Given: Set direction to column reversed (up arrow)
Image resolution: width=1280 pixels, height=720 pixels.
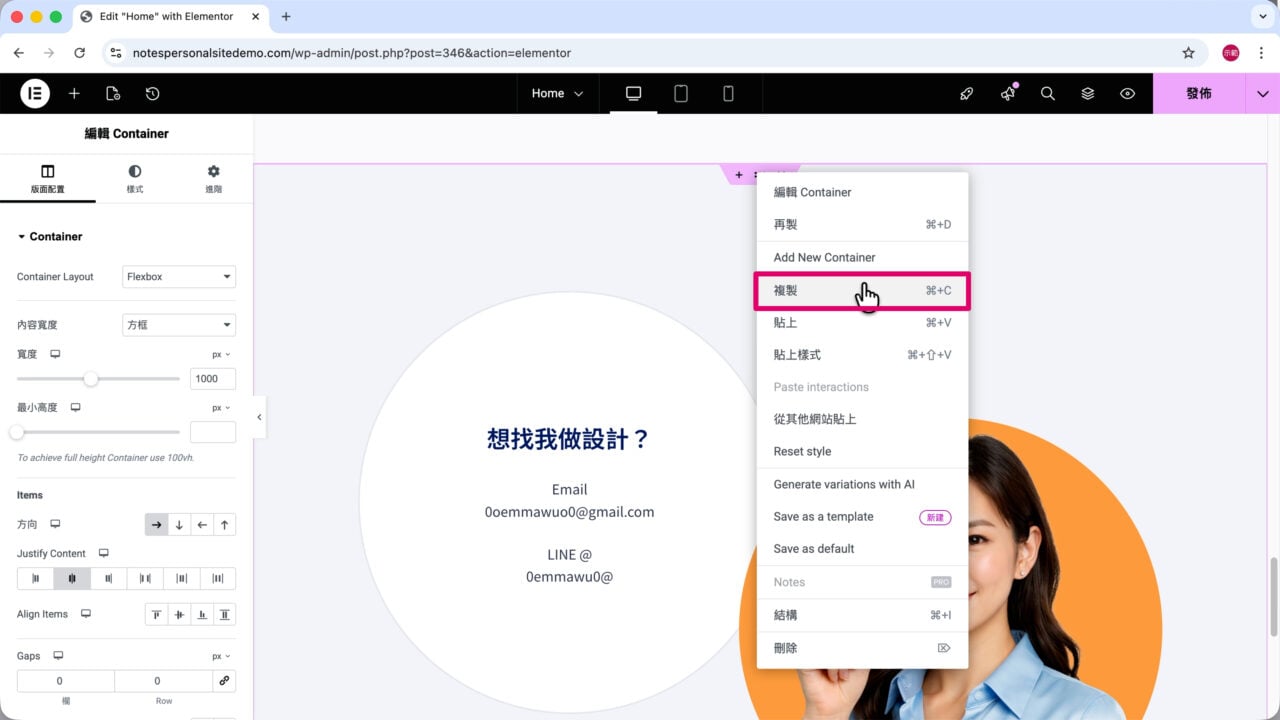Looking at the screenshot, I should (225, 524).
